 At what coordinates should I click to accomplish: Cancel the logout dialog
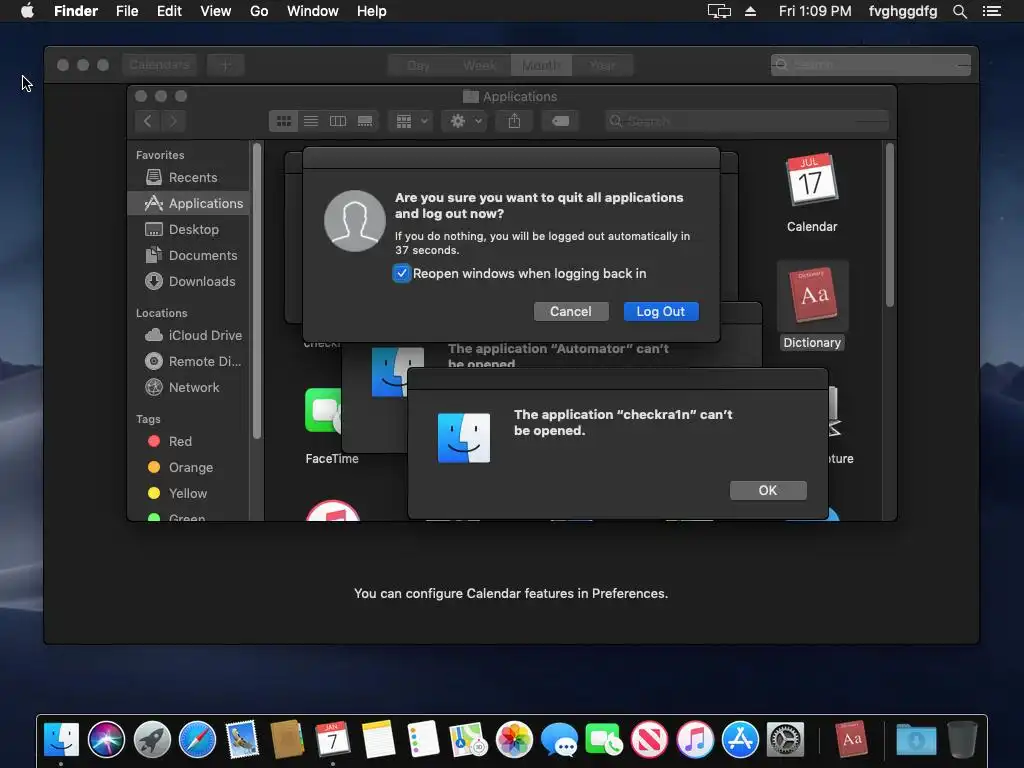pyautogui.click(x=571, y=312)
